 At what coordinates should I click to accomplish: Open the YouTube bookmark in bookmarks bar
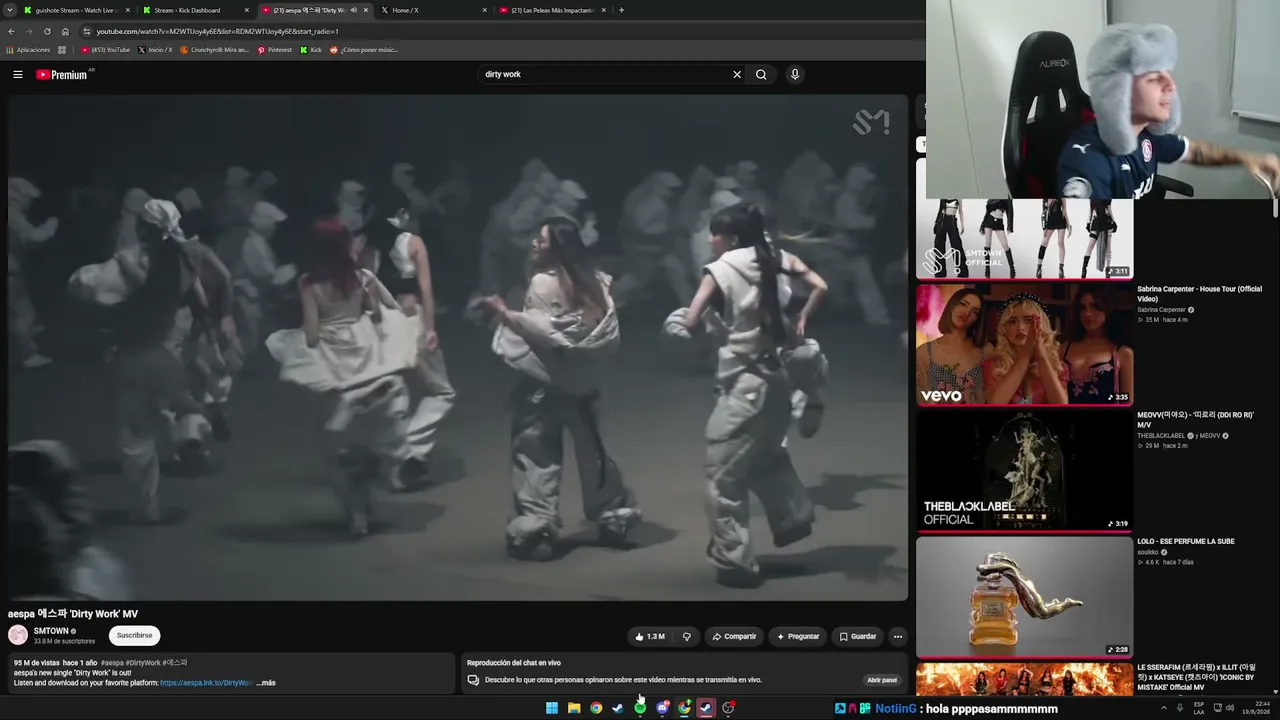coord(105,50)
